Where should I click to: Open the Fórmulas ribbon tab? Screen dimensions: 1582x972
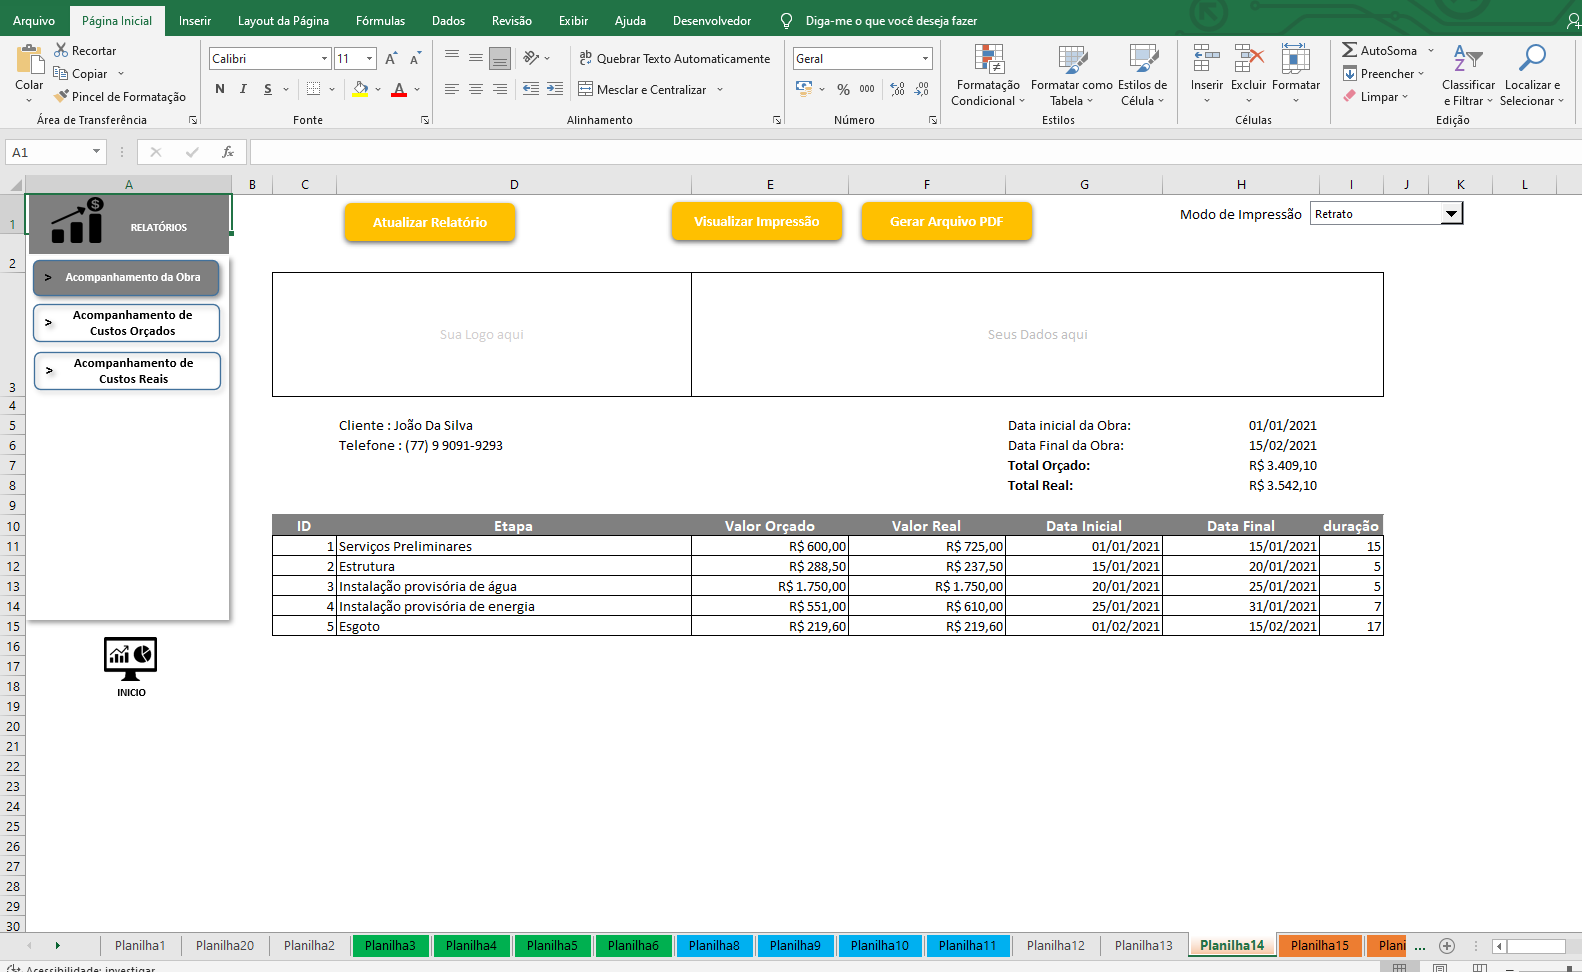click(380, 21)
